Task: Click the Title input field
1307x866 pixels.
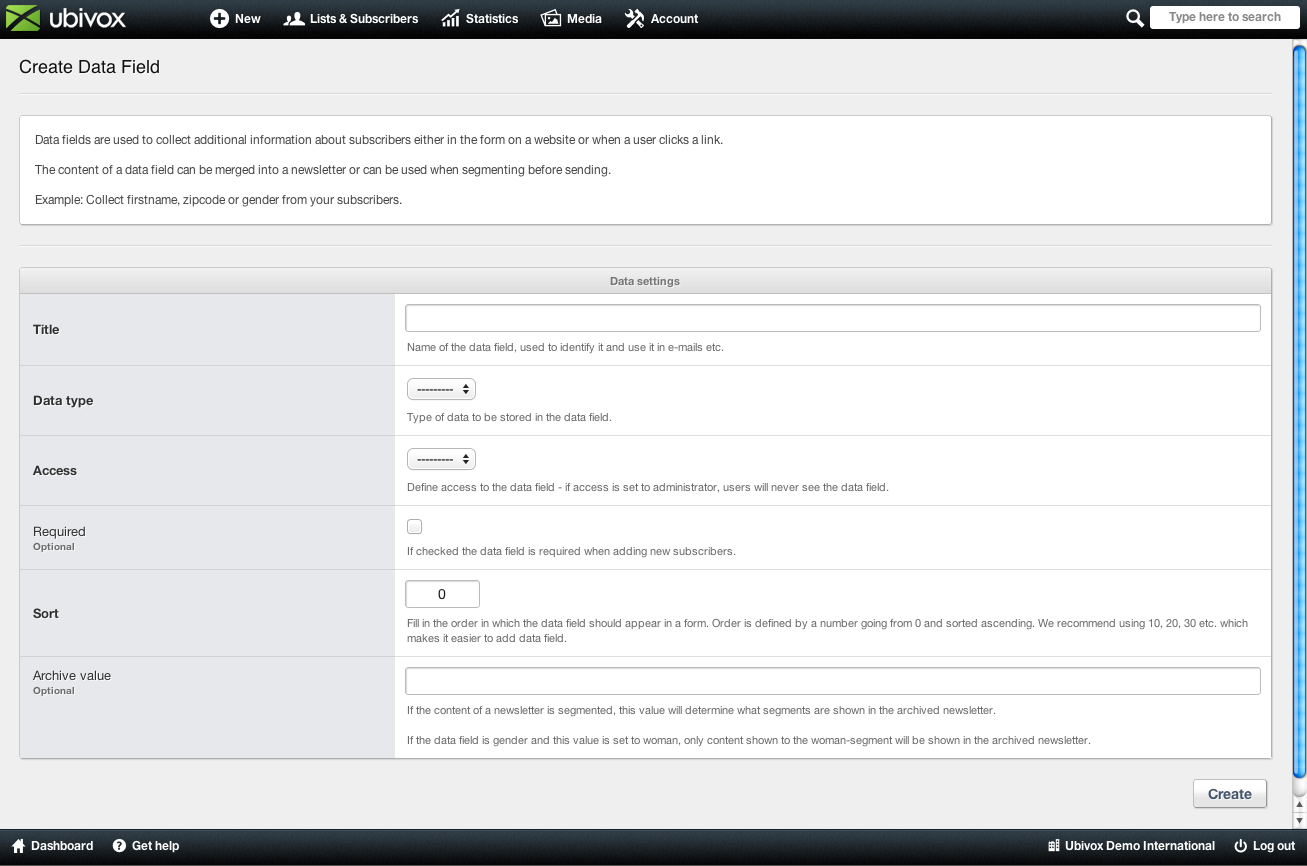Action: (x=832, y=318)
